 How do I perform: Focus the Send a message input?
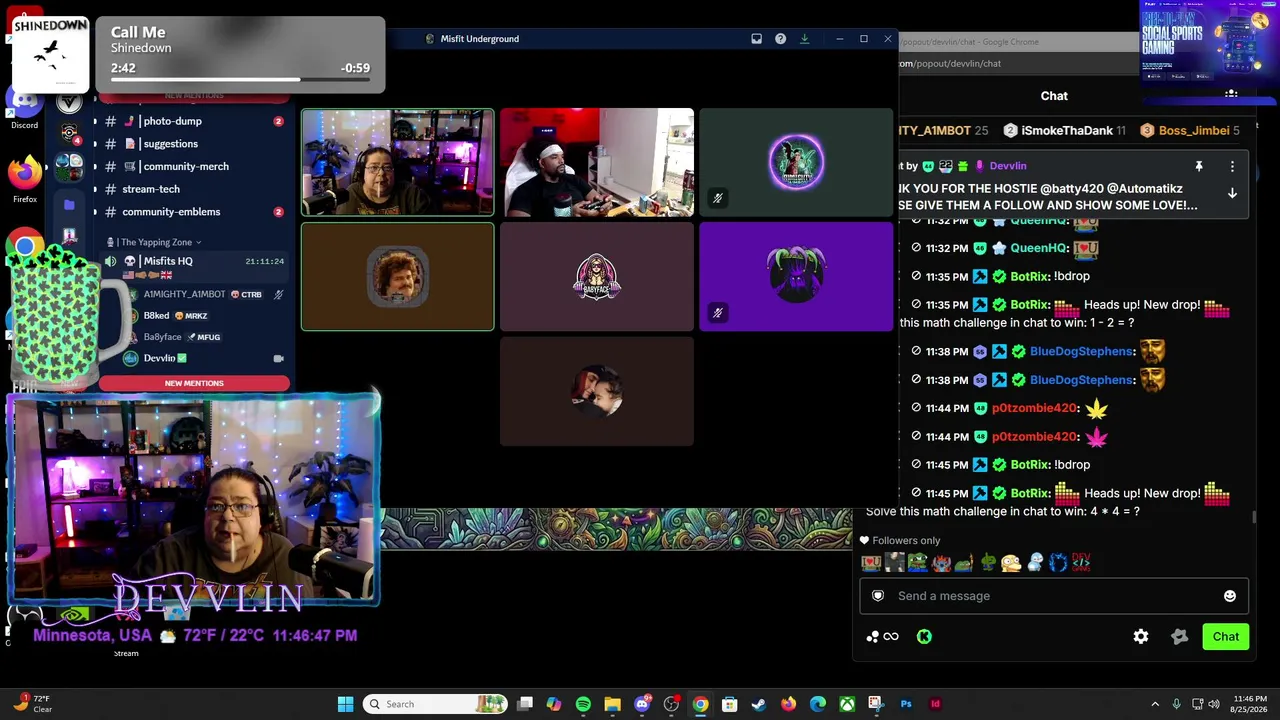coord(1054,596)
